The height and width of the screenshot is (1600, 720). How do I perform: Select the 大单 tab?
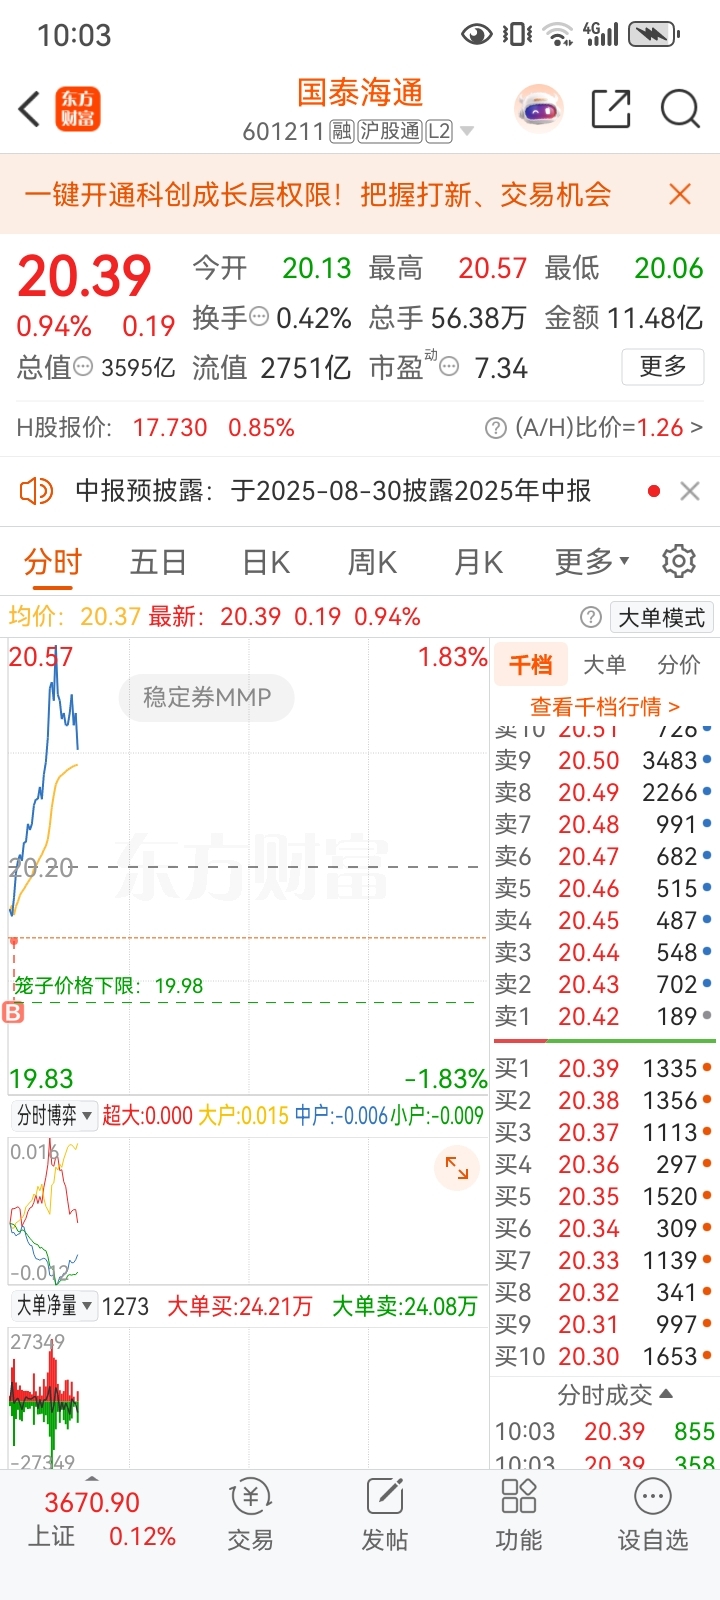pos(604,664)
